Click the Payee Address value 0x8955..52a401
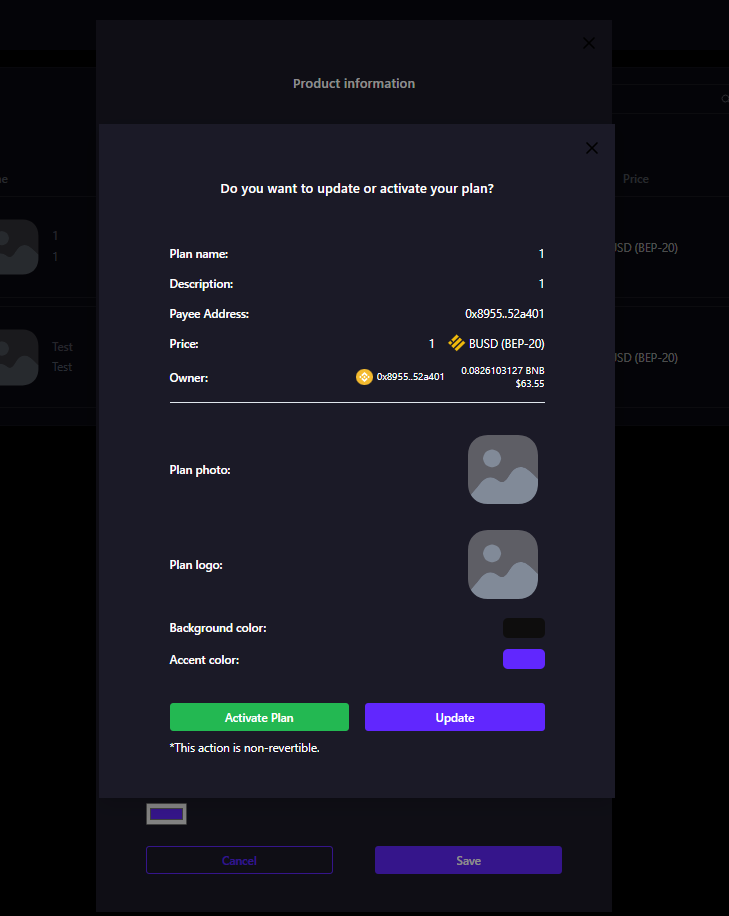The height and width of the screenshot is (916, 729). pyautogui.click(x=504, y=314)
